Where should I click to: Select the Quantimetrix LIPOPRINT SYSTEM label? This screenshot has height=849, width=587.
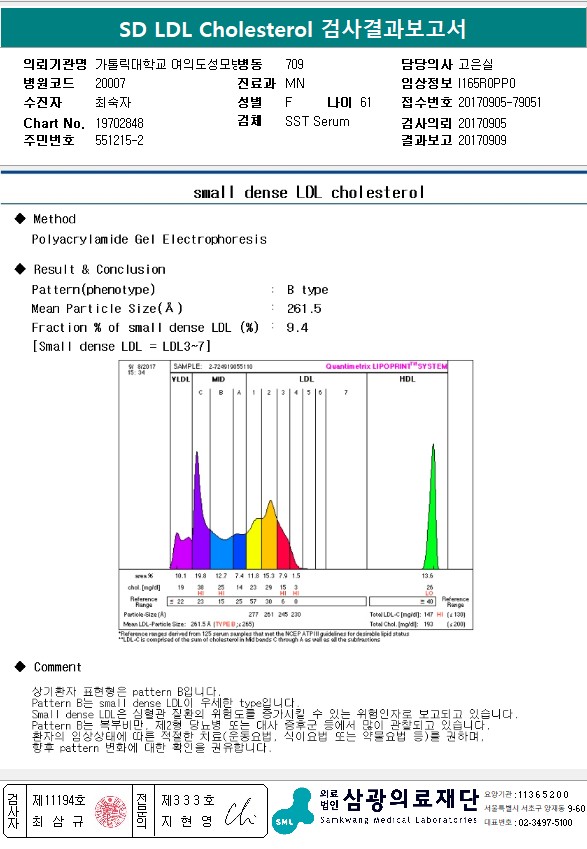coord(386,367)
